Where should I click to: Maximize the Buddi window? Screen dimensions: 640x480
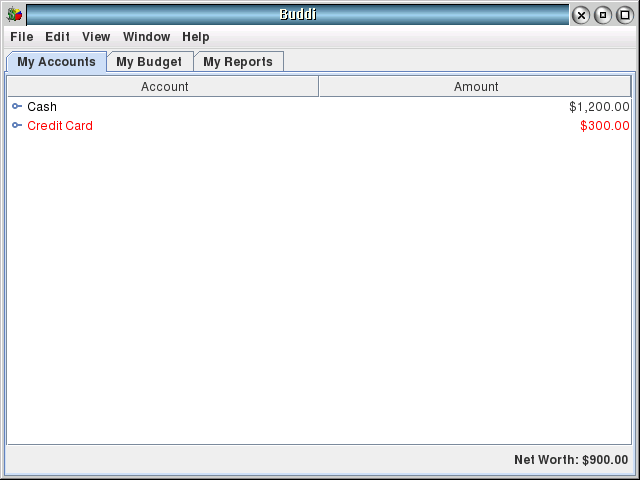(625, 15)
